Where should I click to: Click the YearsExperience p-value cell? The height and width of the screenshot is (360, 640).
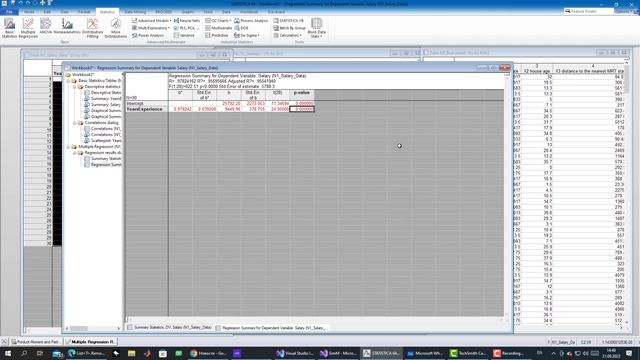302,109
